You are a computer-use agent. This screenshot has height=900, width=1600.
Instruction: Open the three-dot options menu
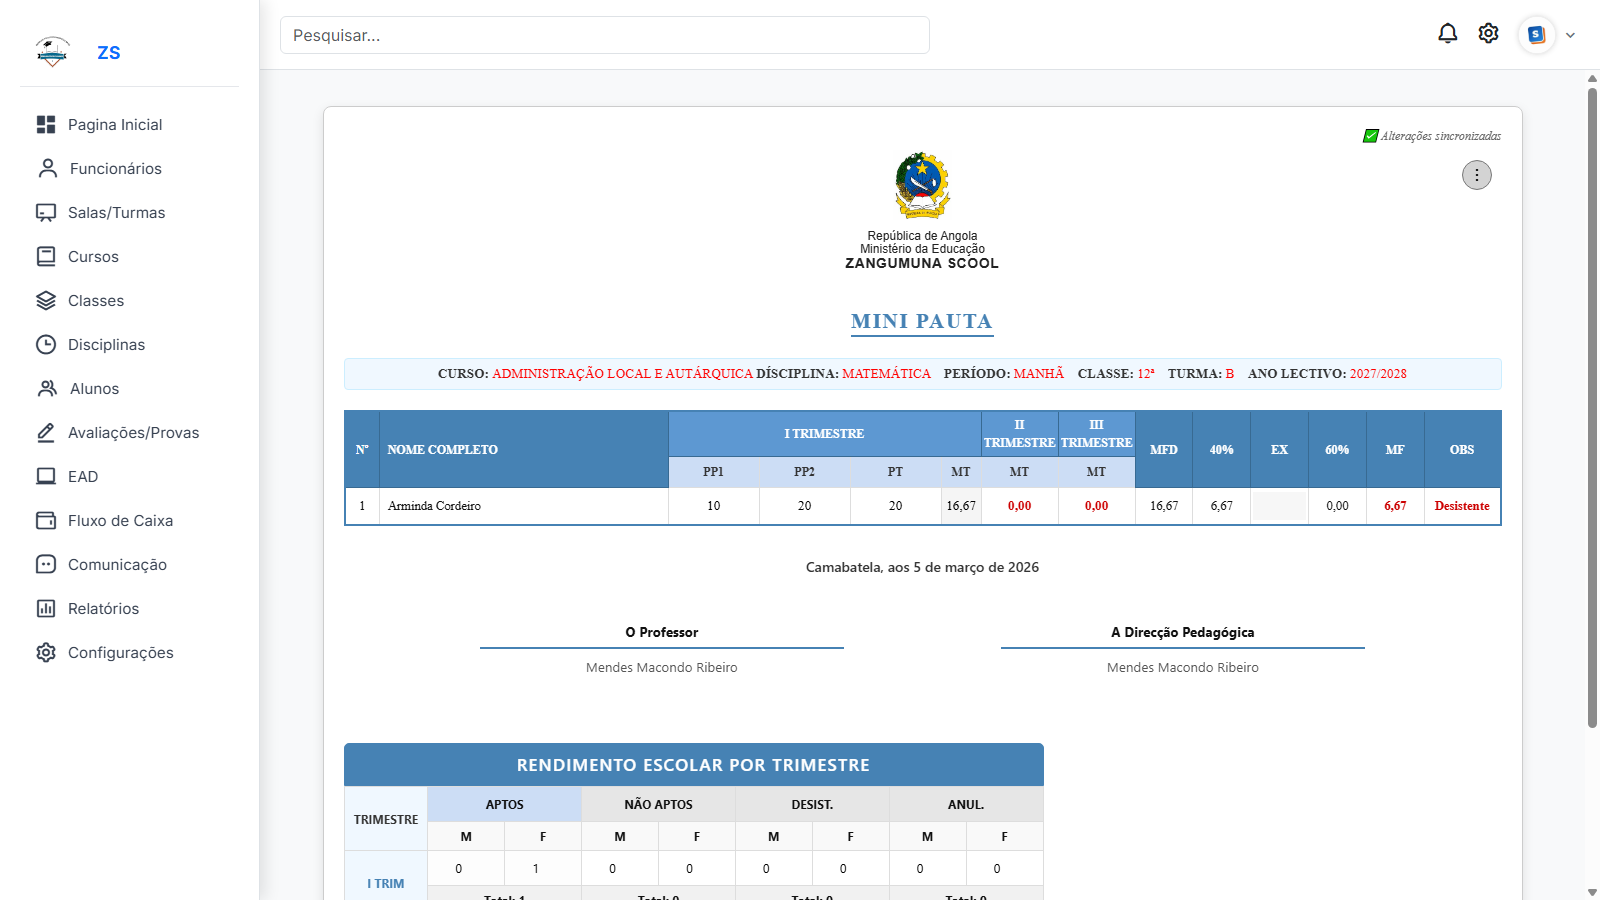1476,175
